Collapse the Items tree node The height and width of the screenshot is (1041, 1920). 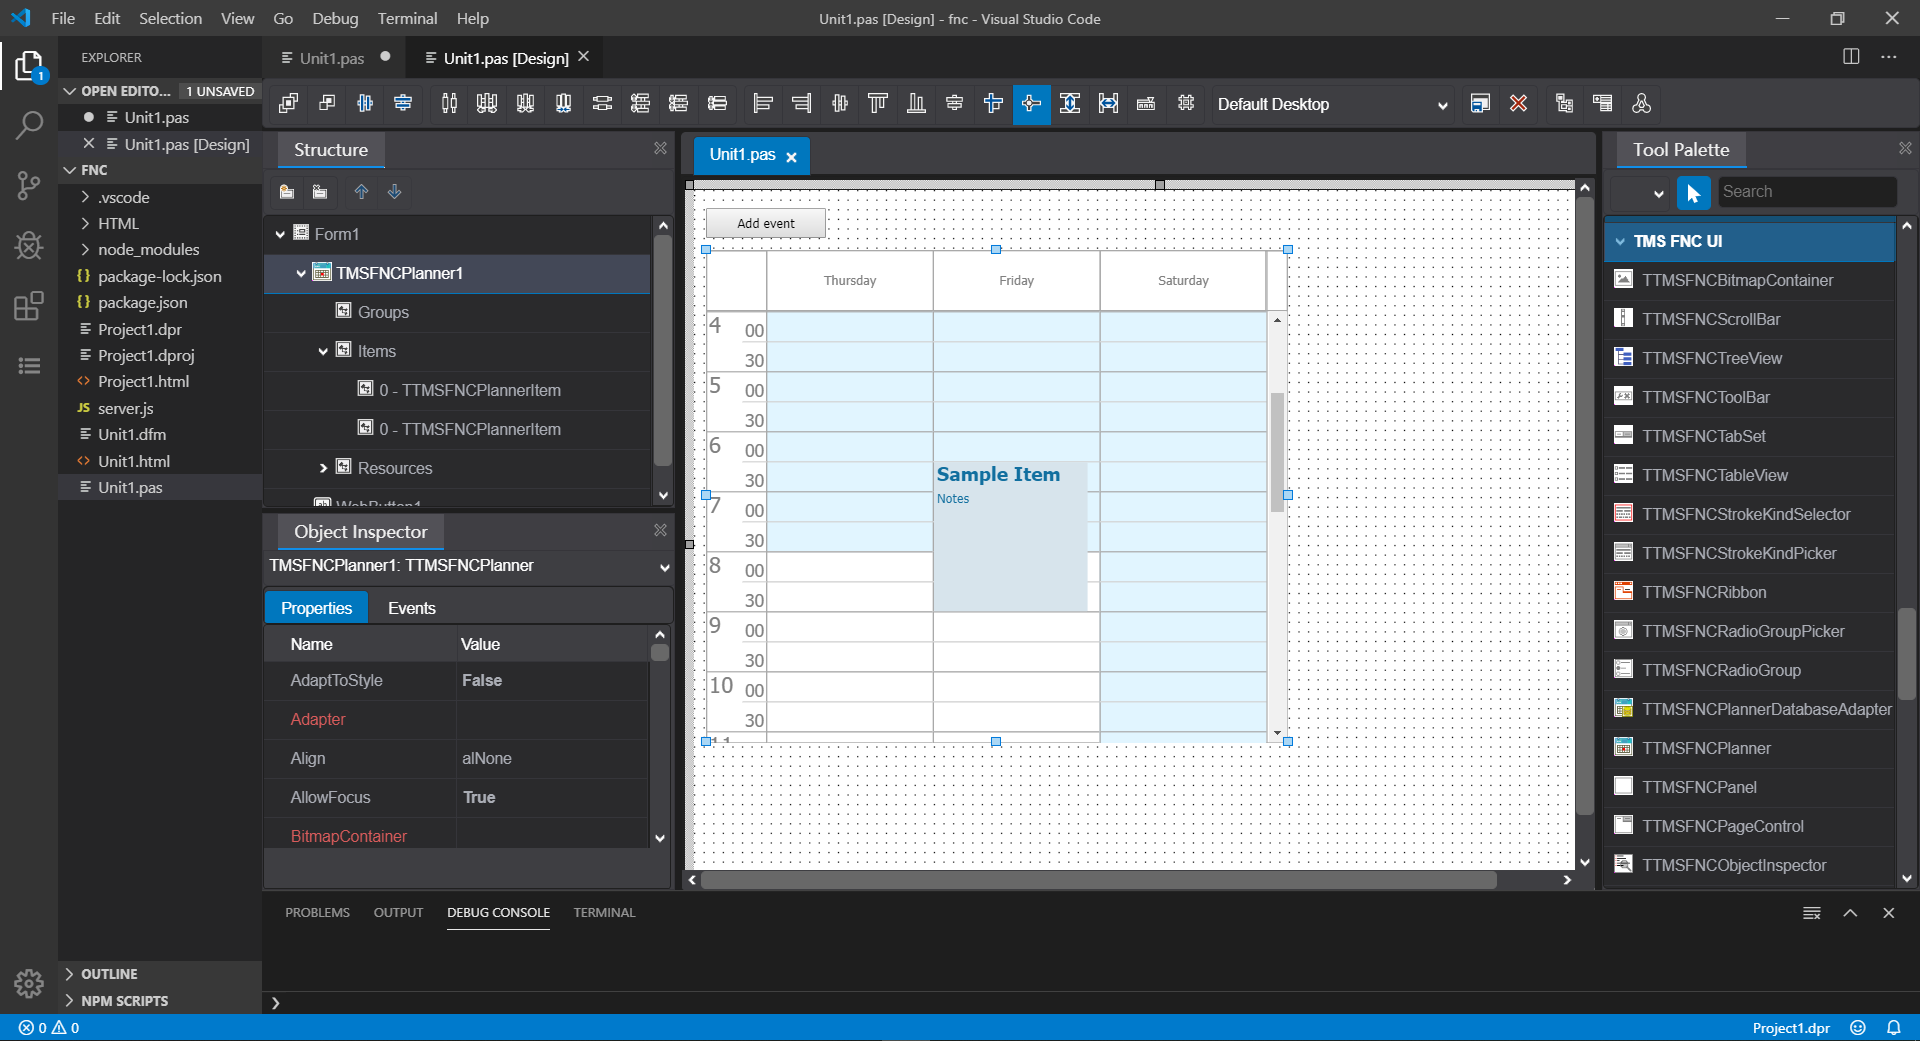(323, 351)
